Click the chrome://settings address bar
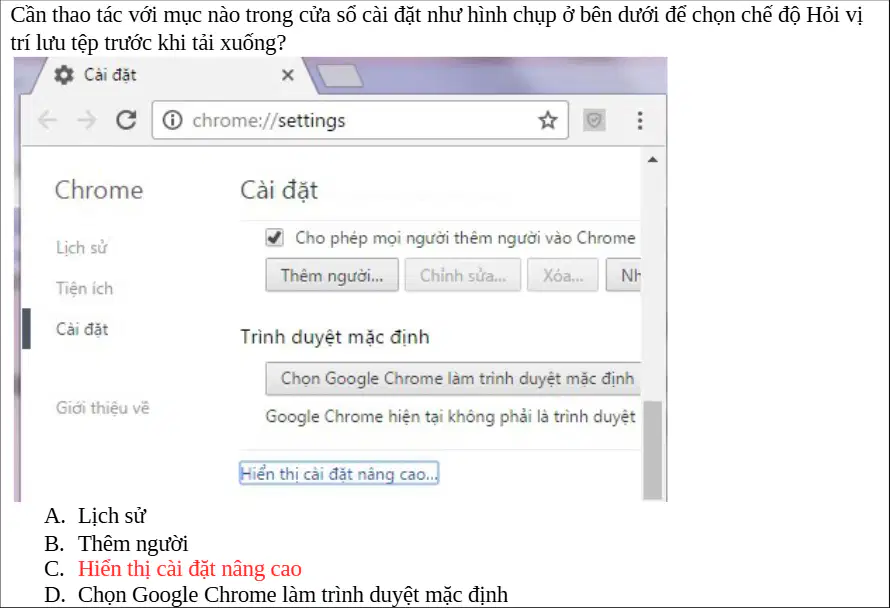The image size is (890, 608). 360,120
